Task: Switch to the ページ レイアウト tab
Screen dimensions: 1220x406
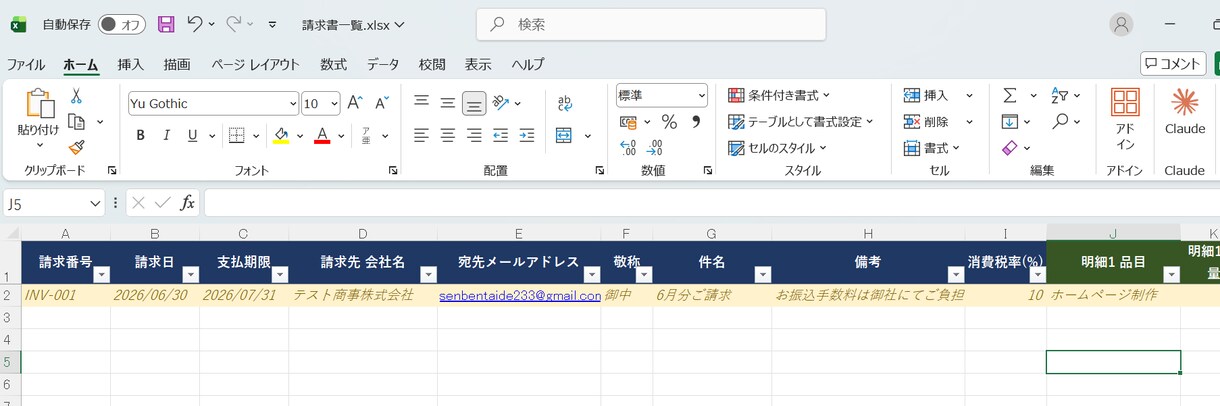Action: (255, 64)
